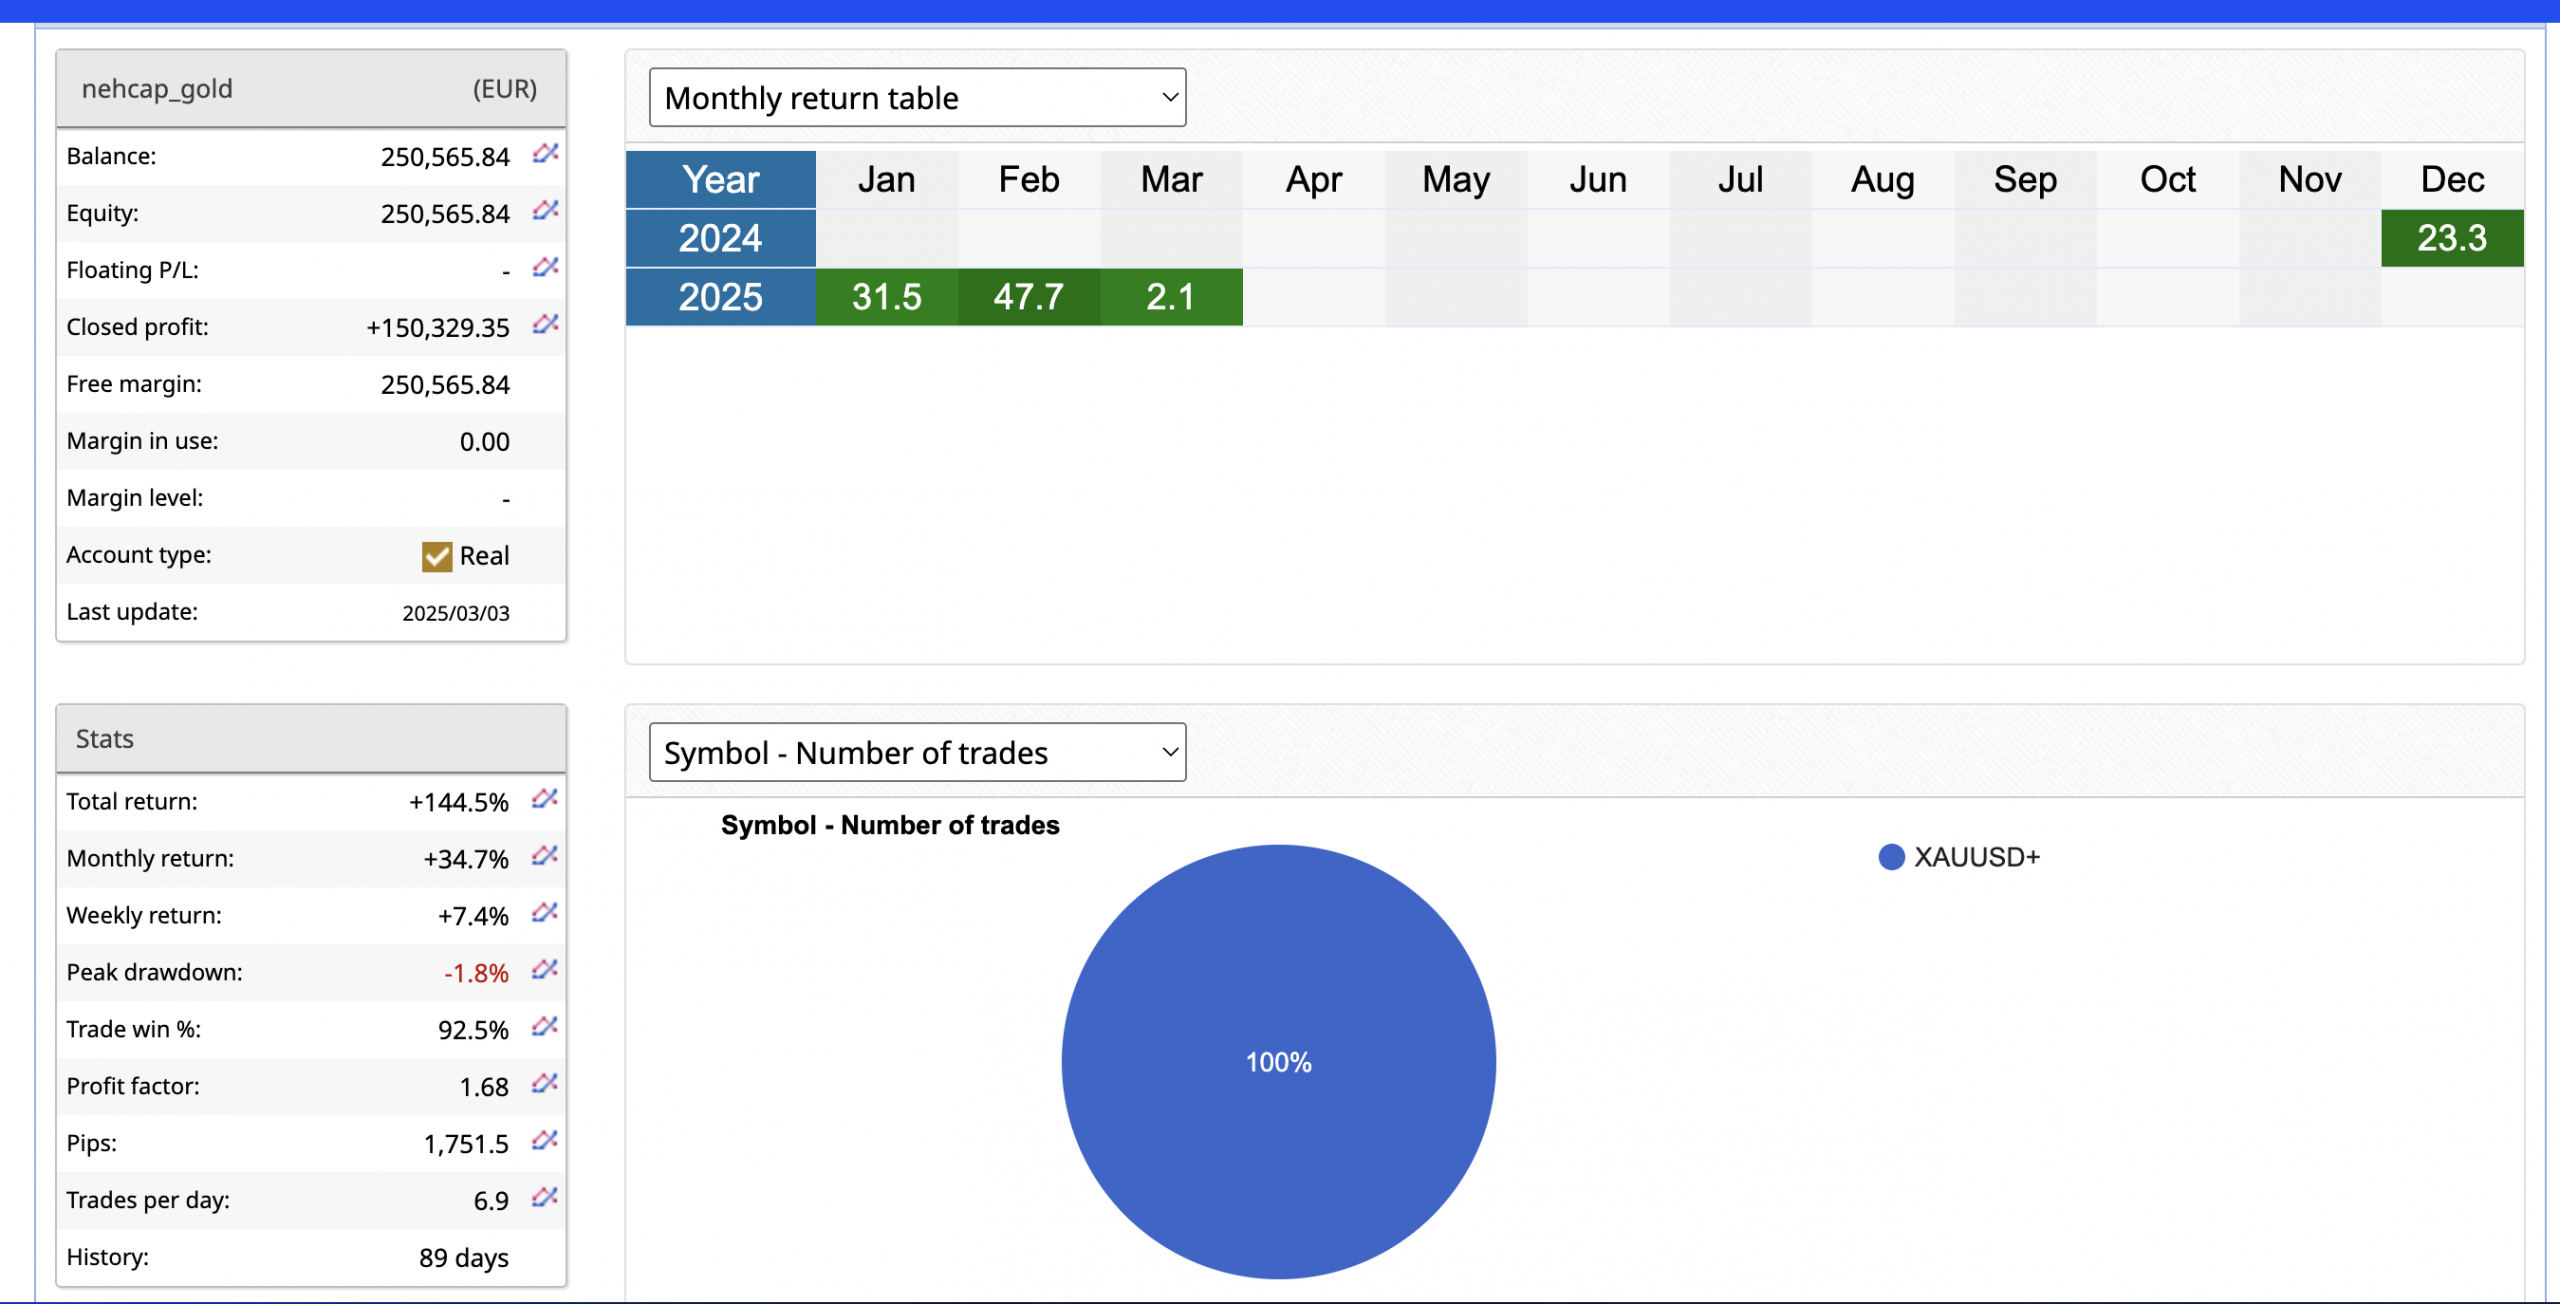Click chart icon beside Trades per day
The image size is (2560, 1304).
[x=544, y=1197]
